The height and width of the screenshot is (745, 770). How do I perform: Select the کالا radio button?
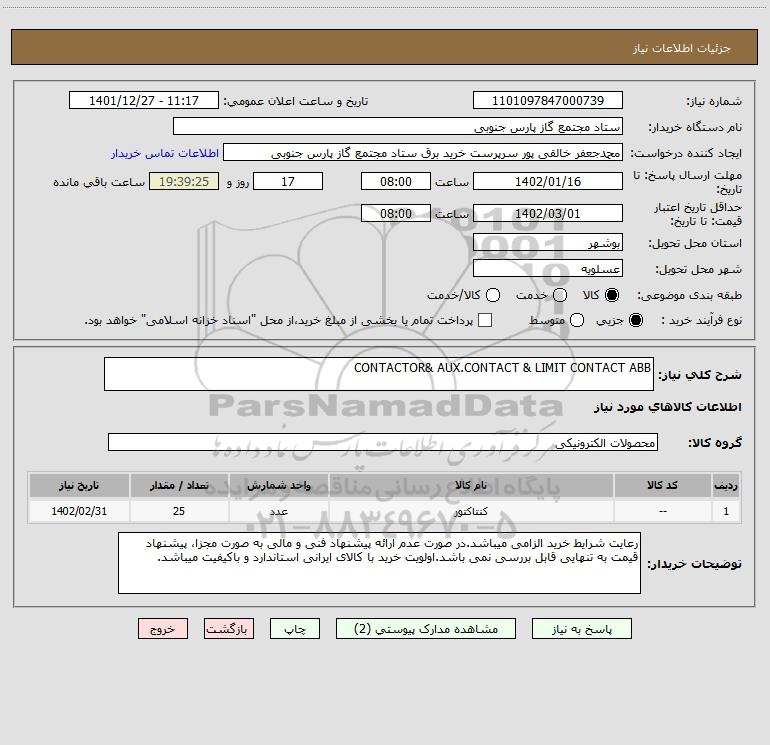(612, 295)
